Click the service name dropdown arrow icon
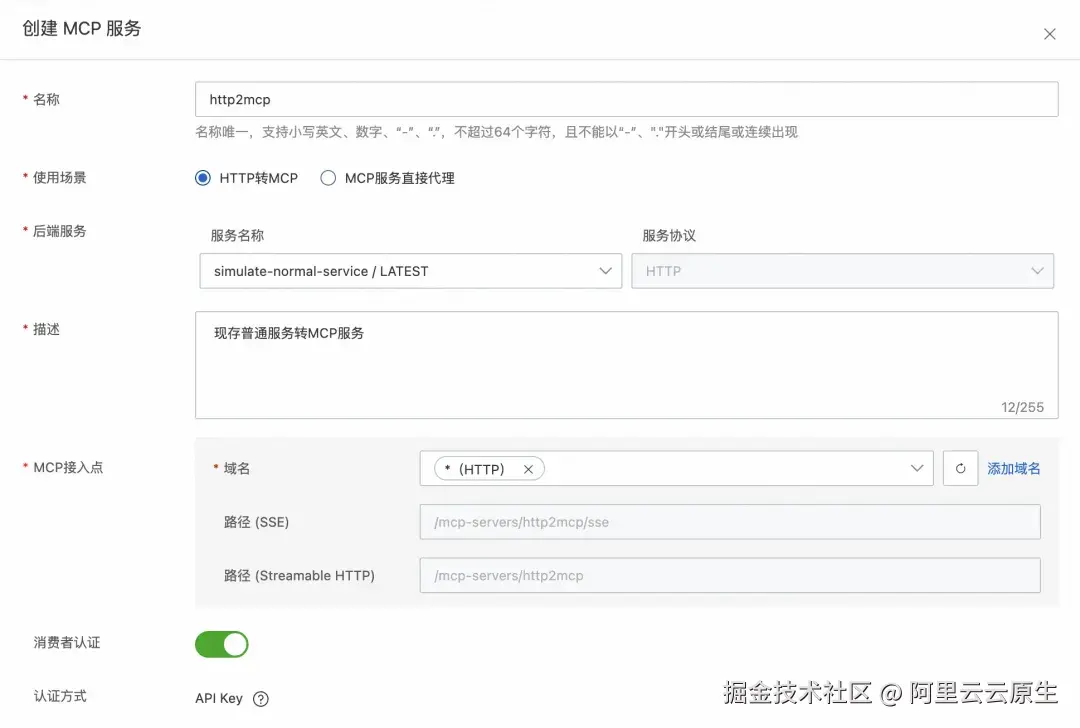This screenshot has height=728, width=1080. coord(605,270)
